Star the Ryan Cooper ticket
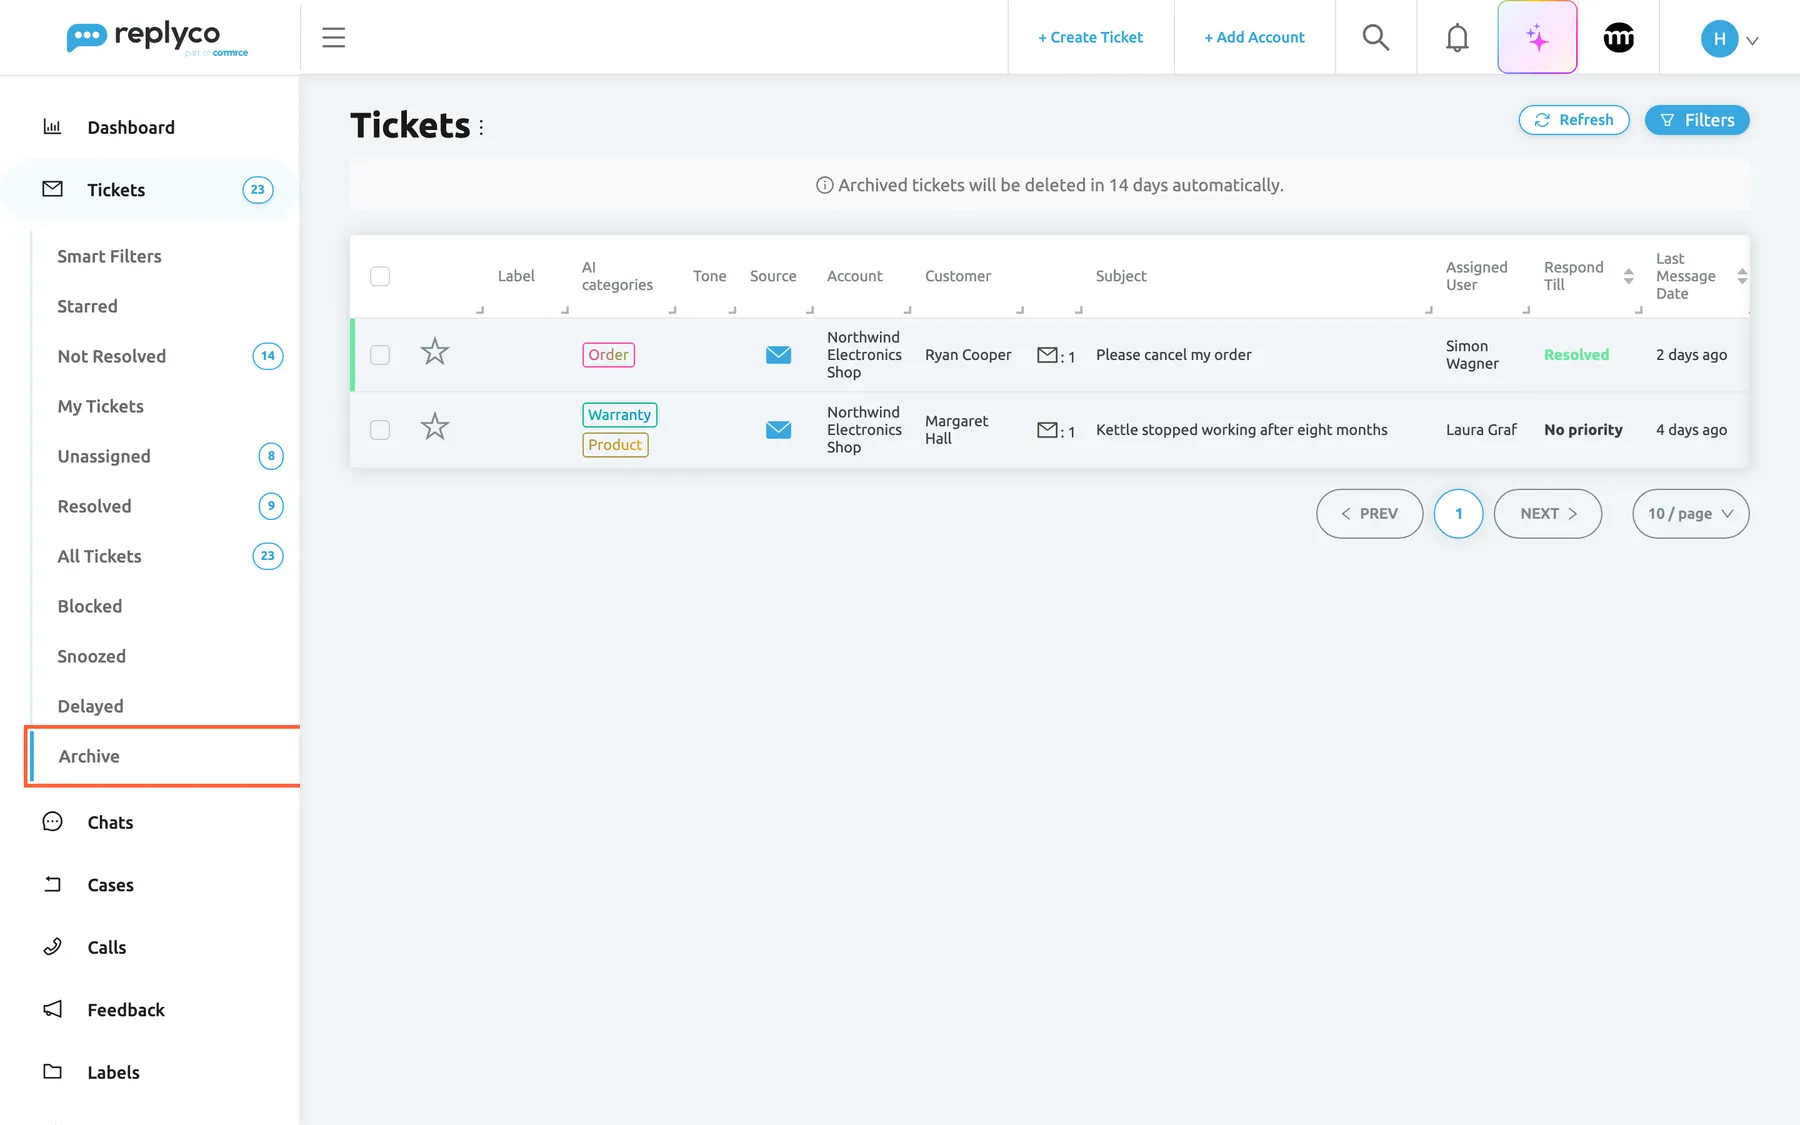Image resolution: width=1800 pixels, height=1125 pixels. [x=435, y=352]
